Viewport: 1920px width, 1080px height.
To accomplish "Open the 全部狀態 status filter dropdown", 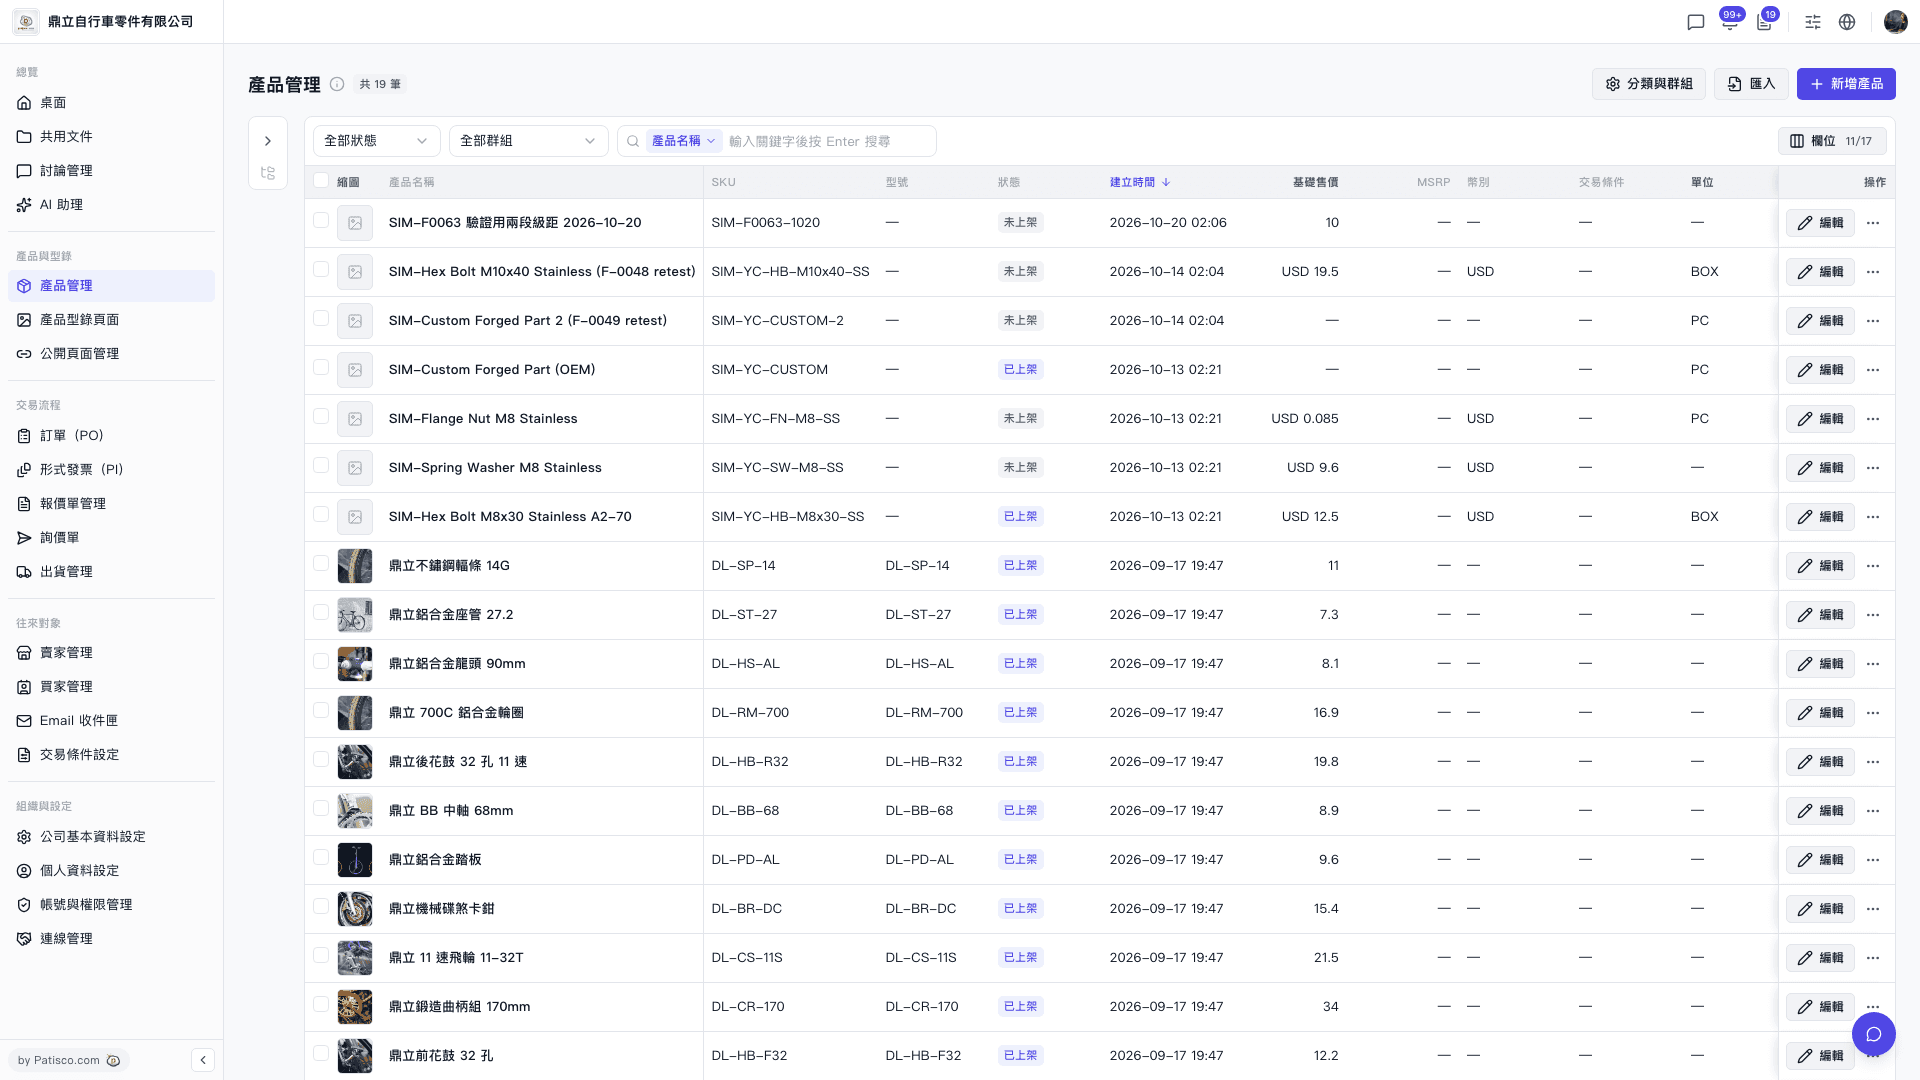I will click(x=376, y=141).
